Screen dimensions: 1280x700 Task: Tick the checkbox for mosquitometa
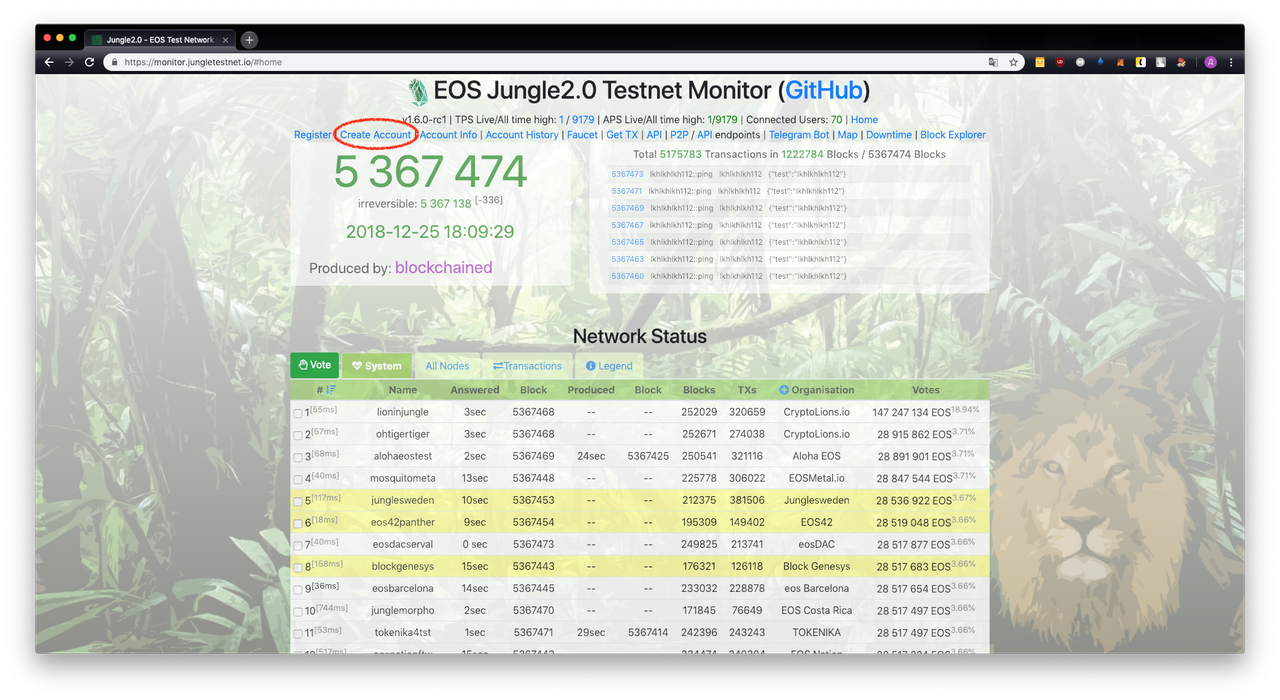click(298, 479)
